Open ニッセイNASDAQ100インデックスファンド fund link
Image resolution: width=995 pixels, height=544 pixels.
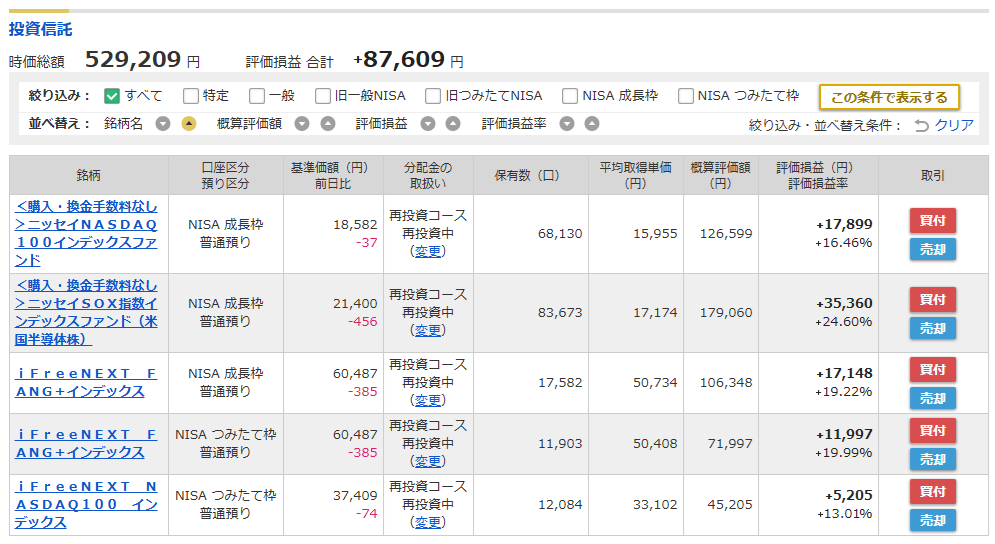click(x=86, y=234)
